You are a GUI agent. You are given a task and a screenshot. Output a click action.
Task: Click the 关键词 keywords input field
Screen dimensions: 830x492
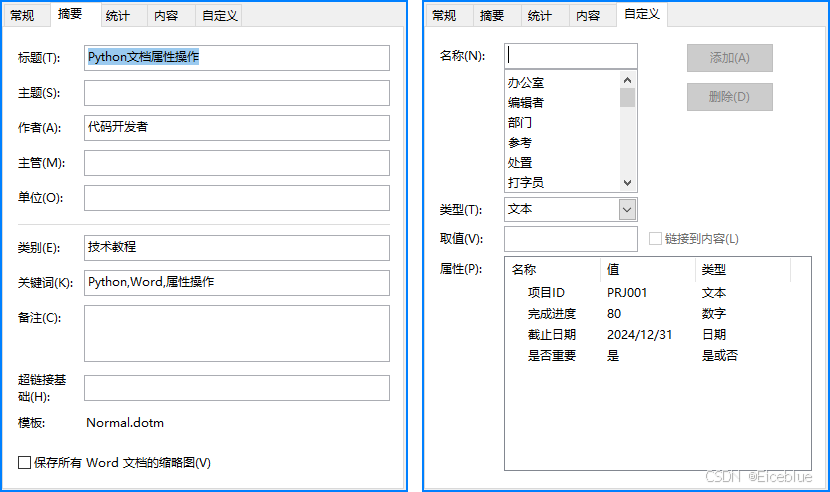tap(237, 282)
